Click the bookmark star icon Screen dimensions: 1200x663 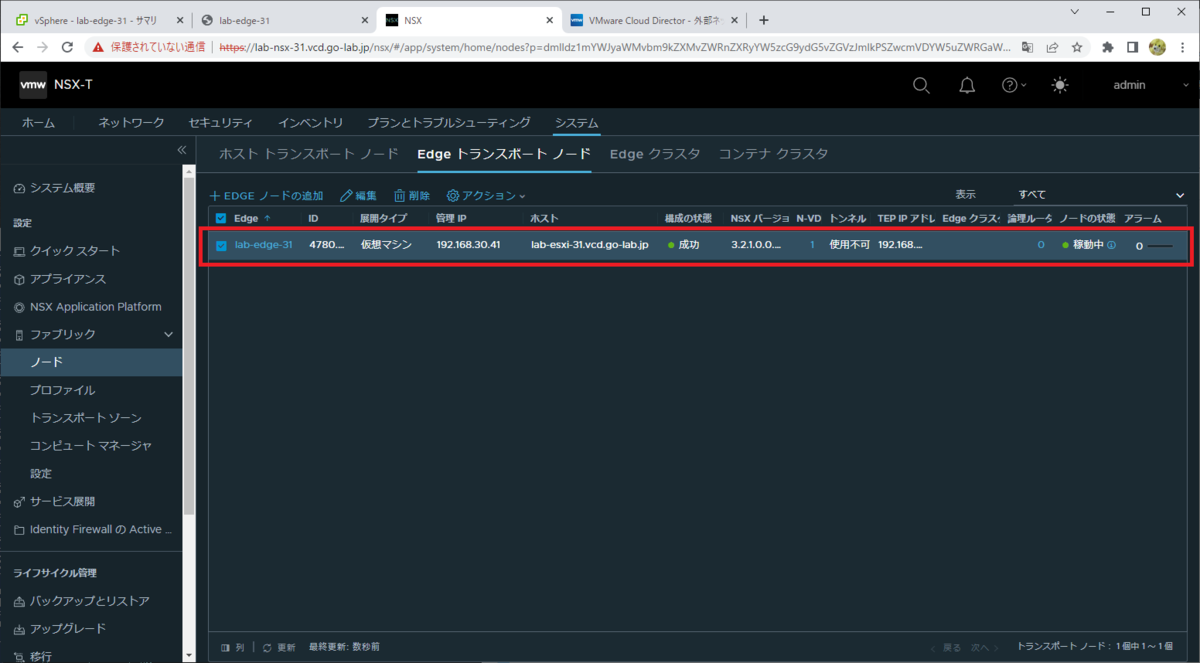click(x=1077, y=47)
